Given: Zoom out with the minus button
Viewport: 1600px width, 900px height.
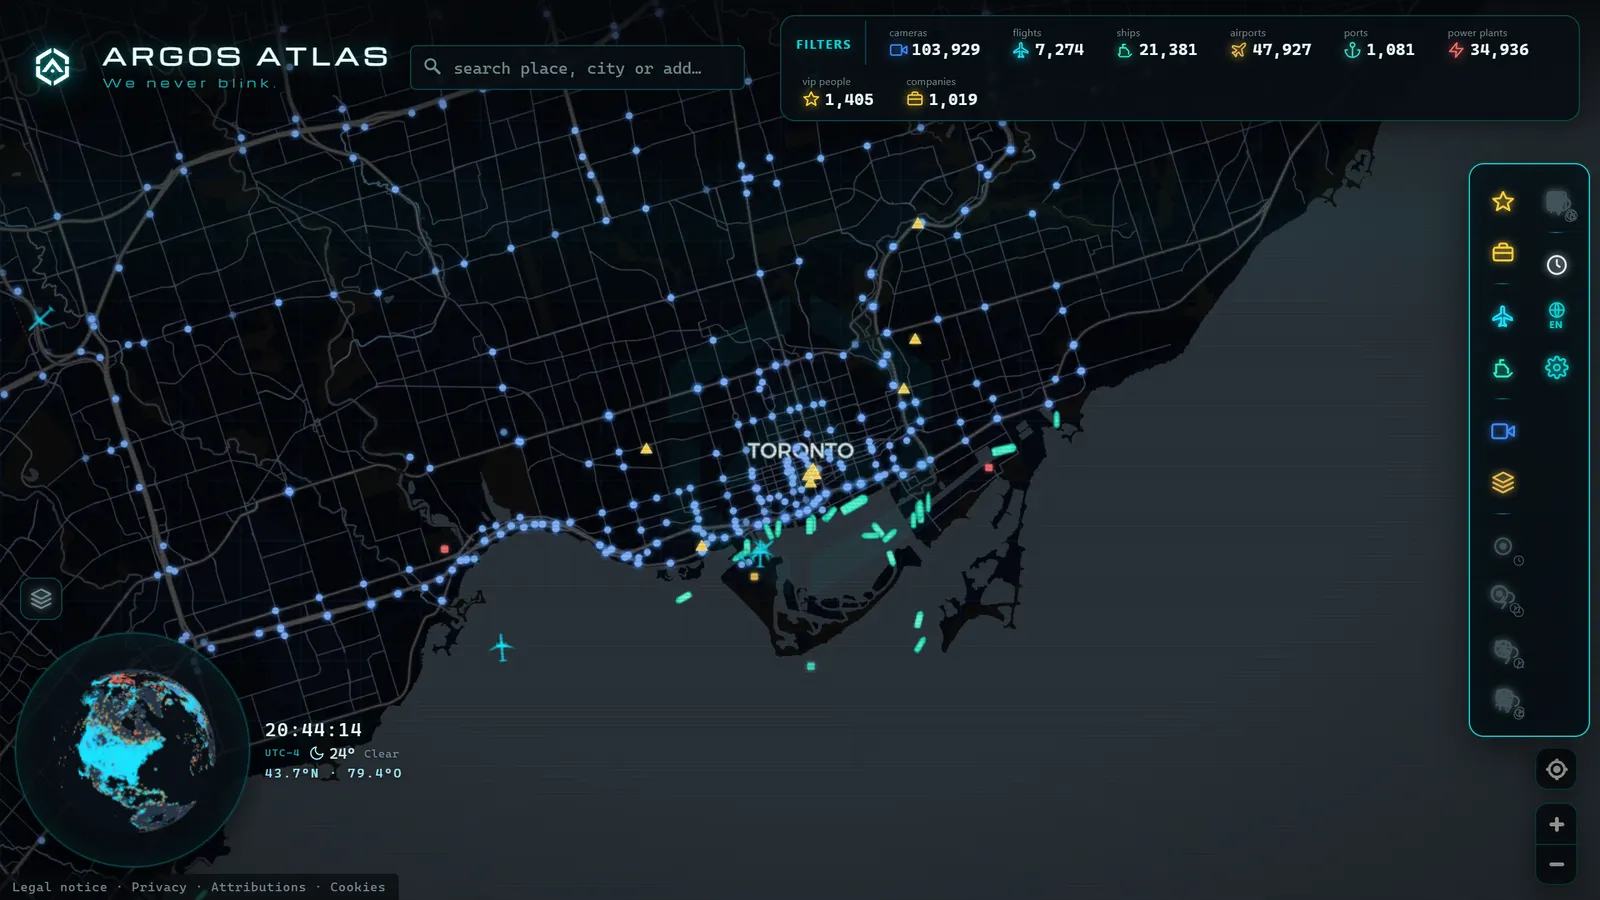Looking at the screenshot, I should (x=1556, y=864).
